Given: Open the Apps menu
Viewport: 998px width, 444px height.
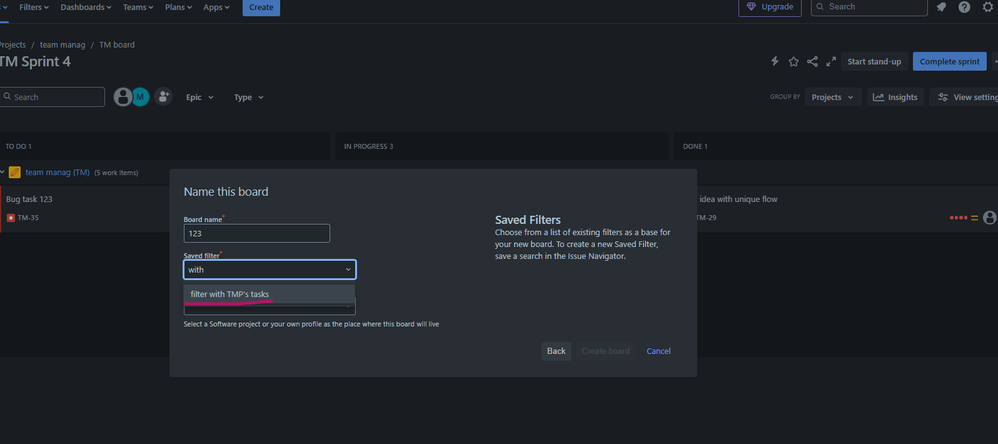Looking at the screenshot, I should click(217, 7).
